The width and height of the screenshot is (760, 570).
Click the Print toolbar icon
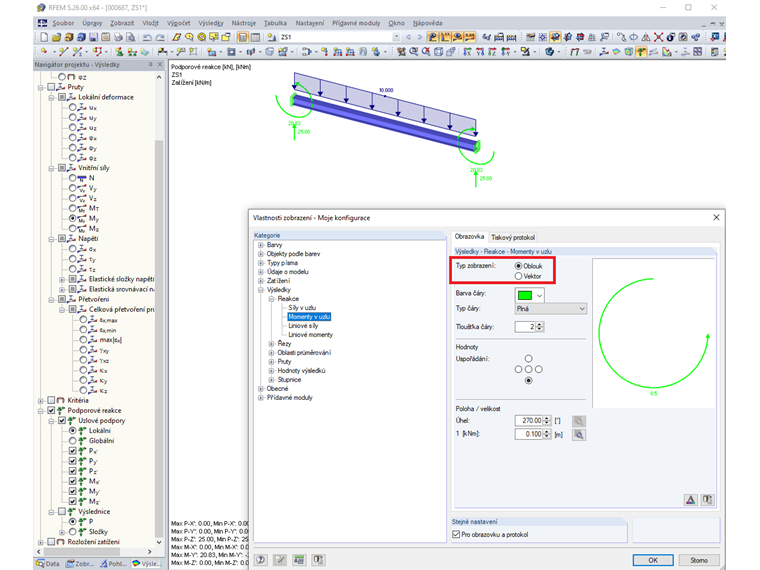(119, 37)
